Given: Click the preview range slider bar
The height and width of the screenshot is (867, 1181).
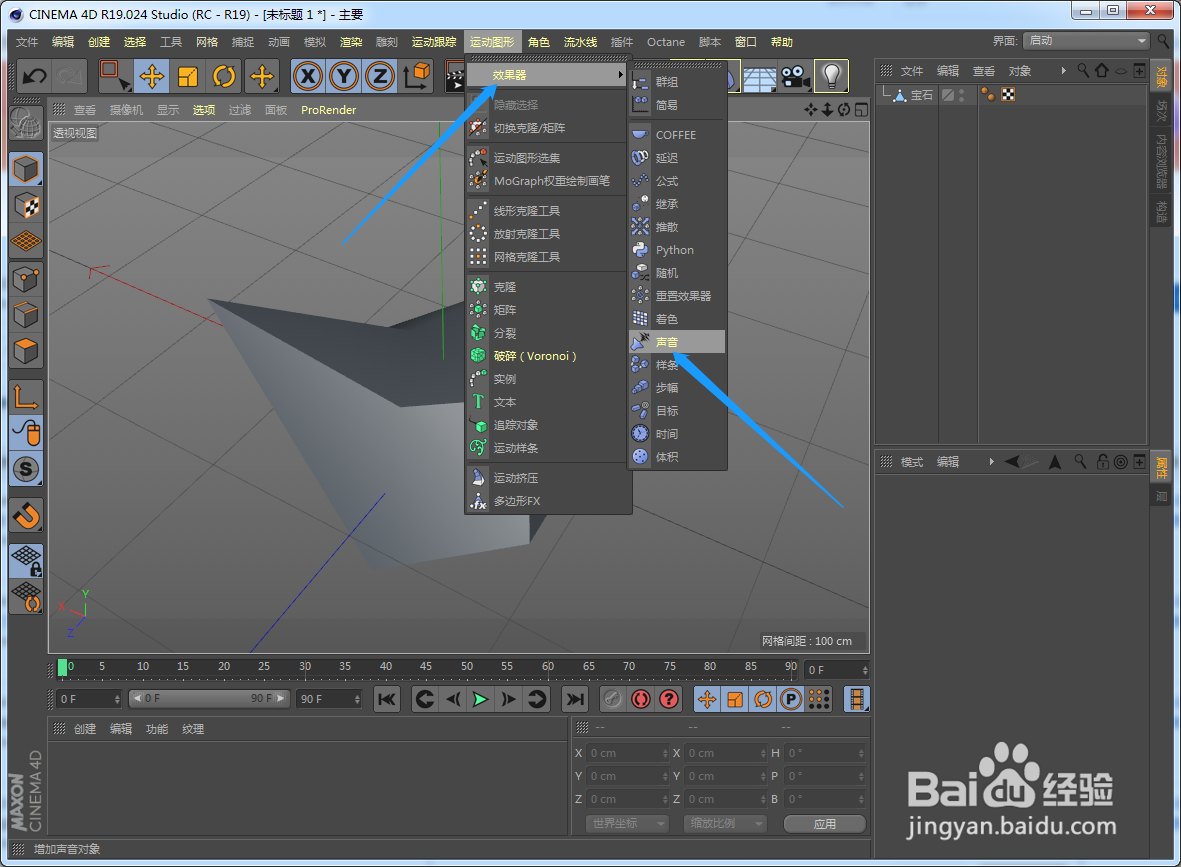Looking at the screenshot, I should pos(208,698).
